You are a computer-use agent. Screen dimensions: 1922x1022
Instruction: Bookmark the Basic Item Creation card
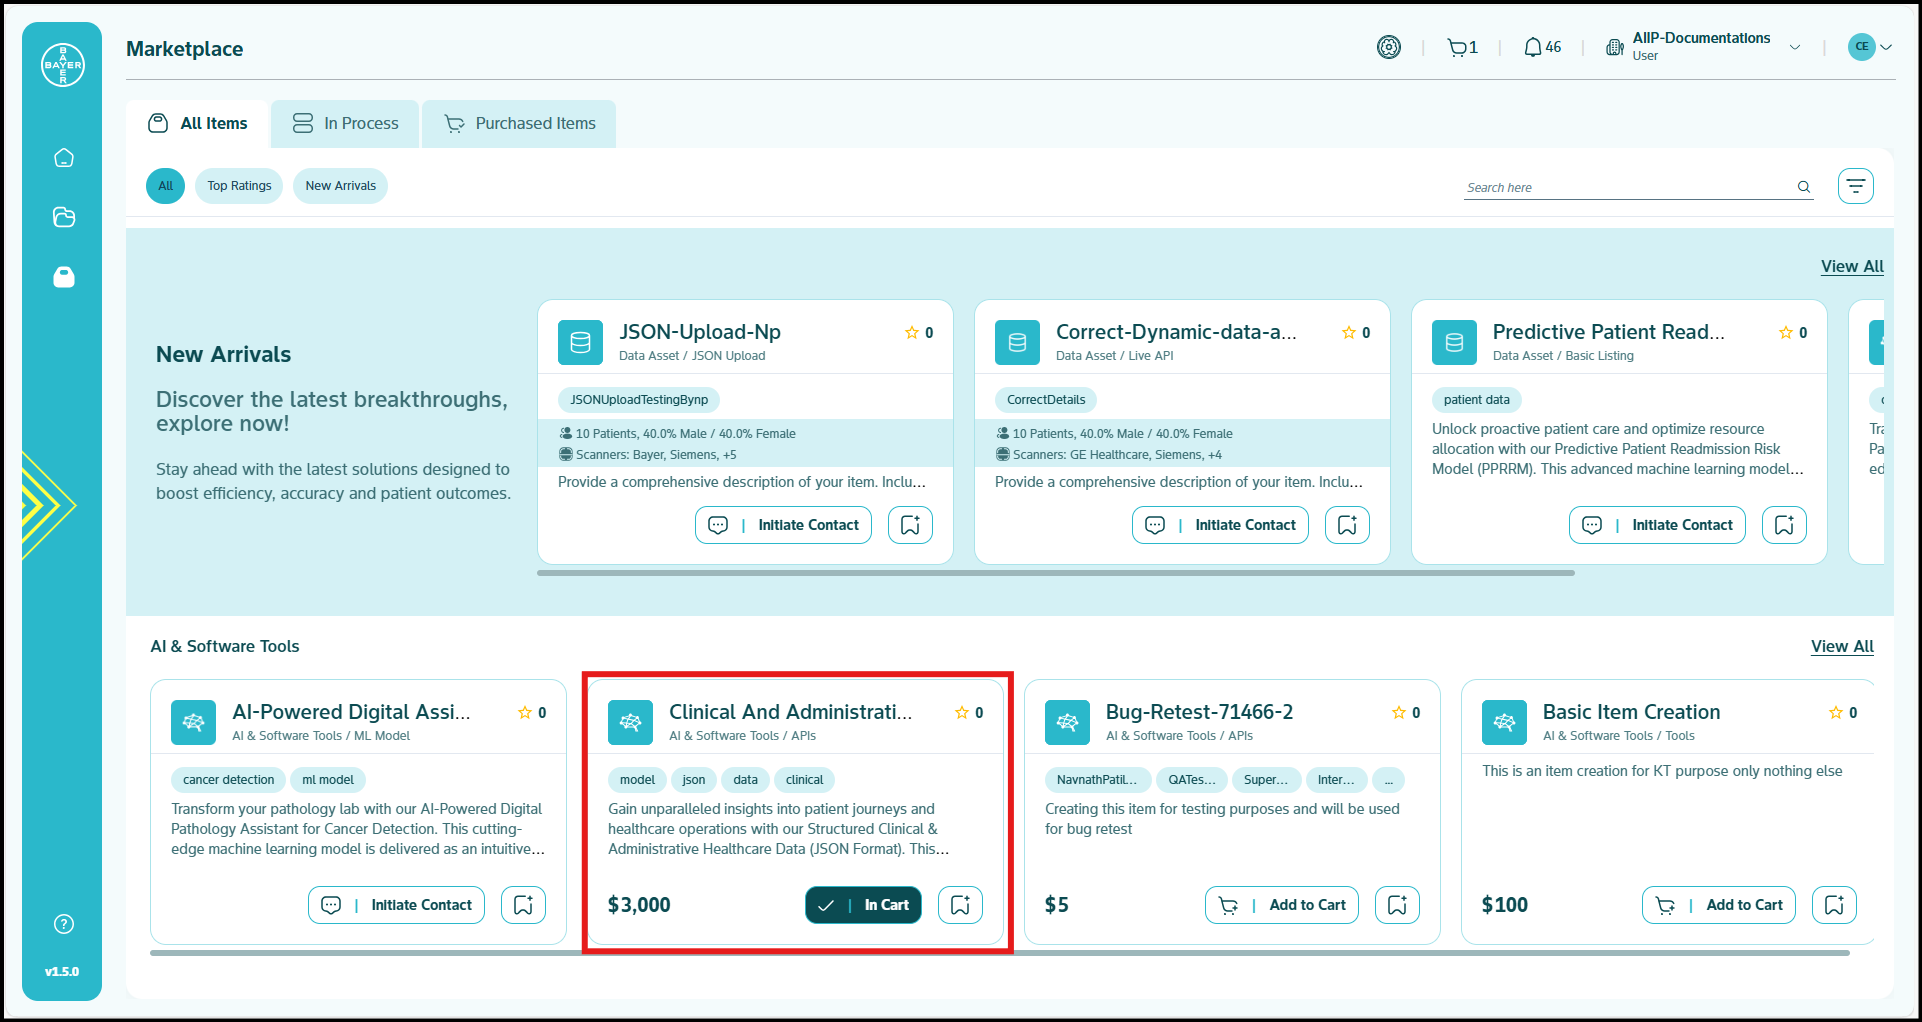[x=1834, y=905]
